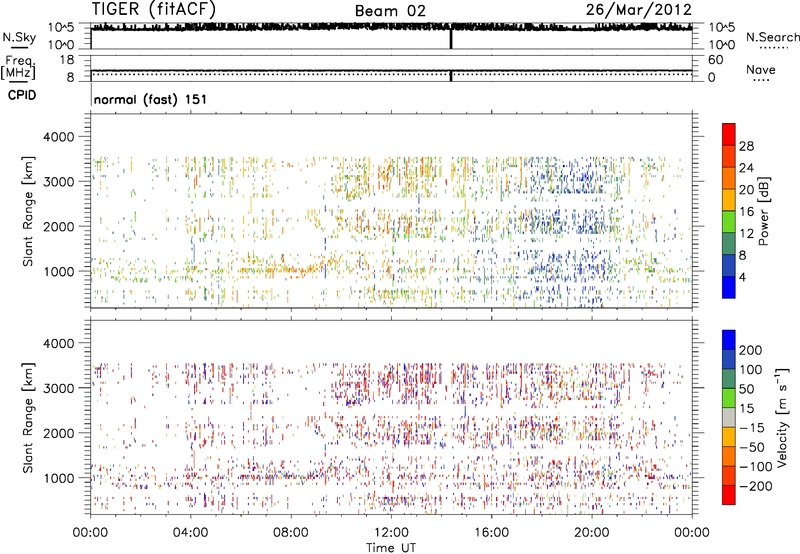Click the date '26/Mar/2012'

coord(638,9)
